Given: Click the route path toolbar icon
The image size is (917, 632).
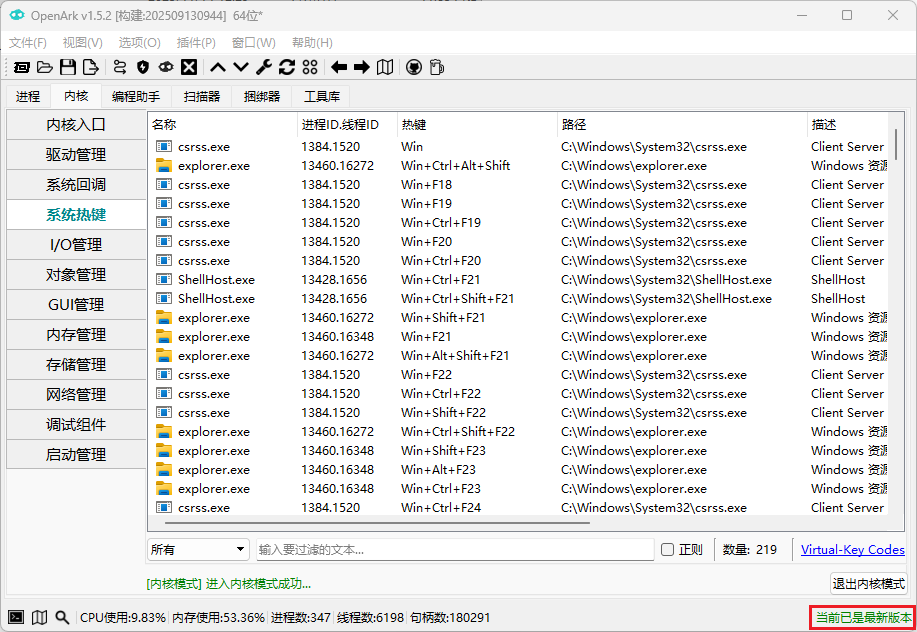Looking at the screenshot, I should point(120,67).
